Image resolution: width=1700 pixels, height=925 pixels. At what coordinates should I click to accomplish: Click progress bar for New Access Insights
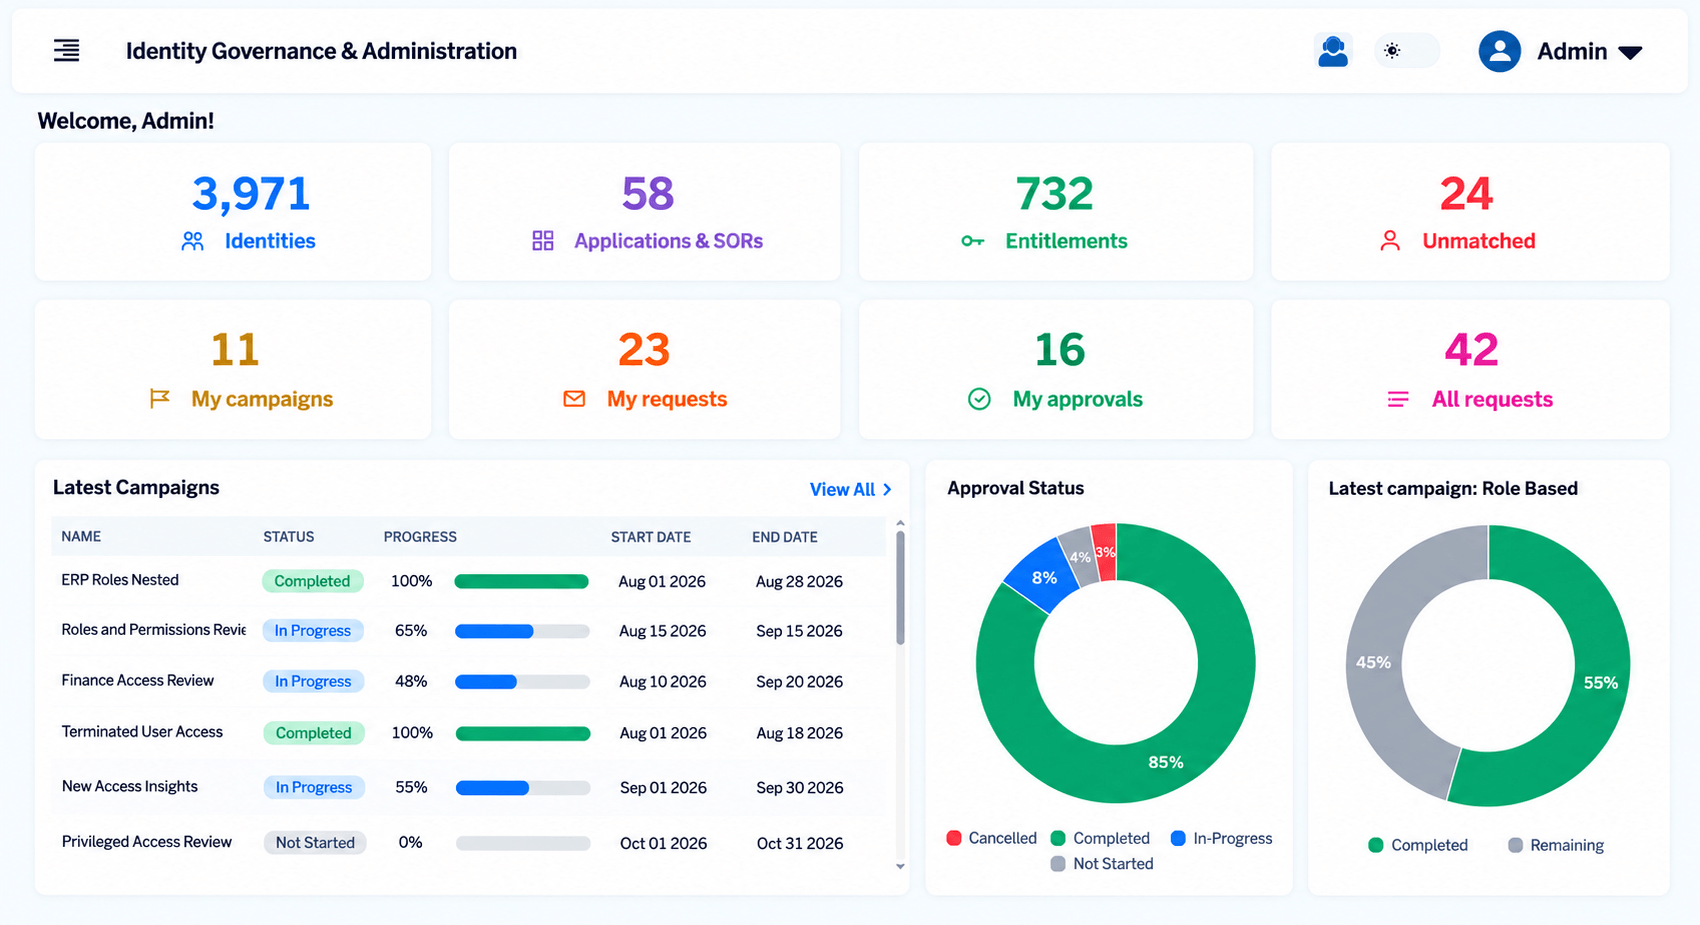523,788
